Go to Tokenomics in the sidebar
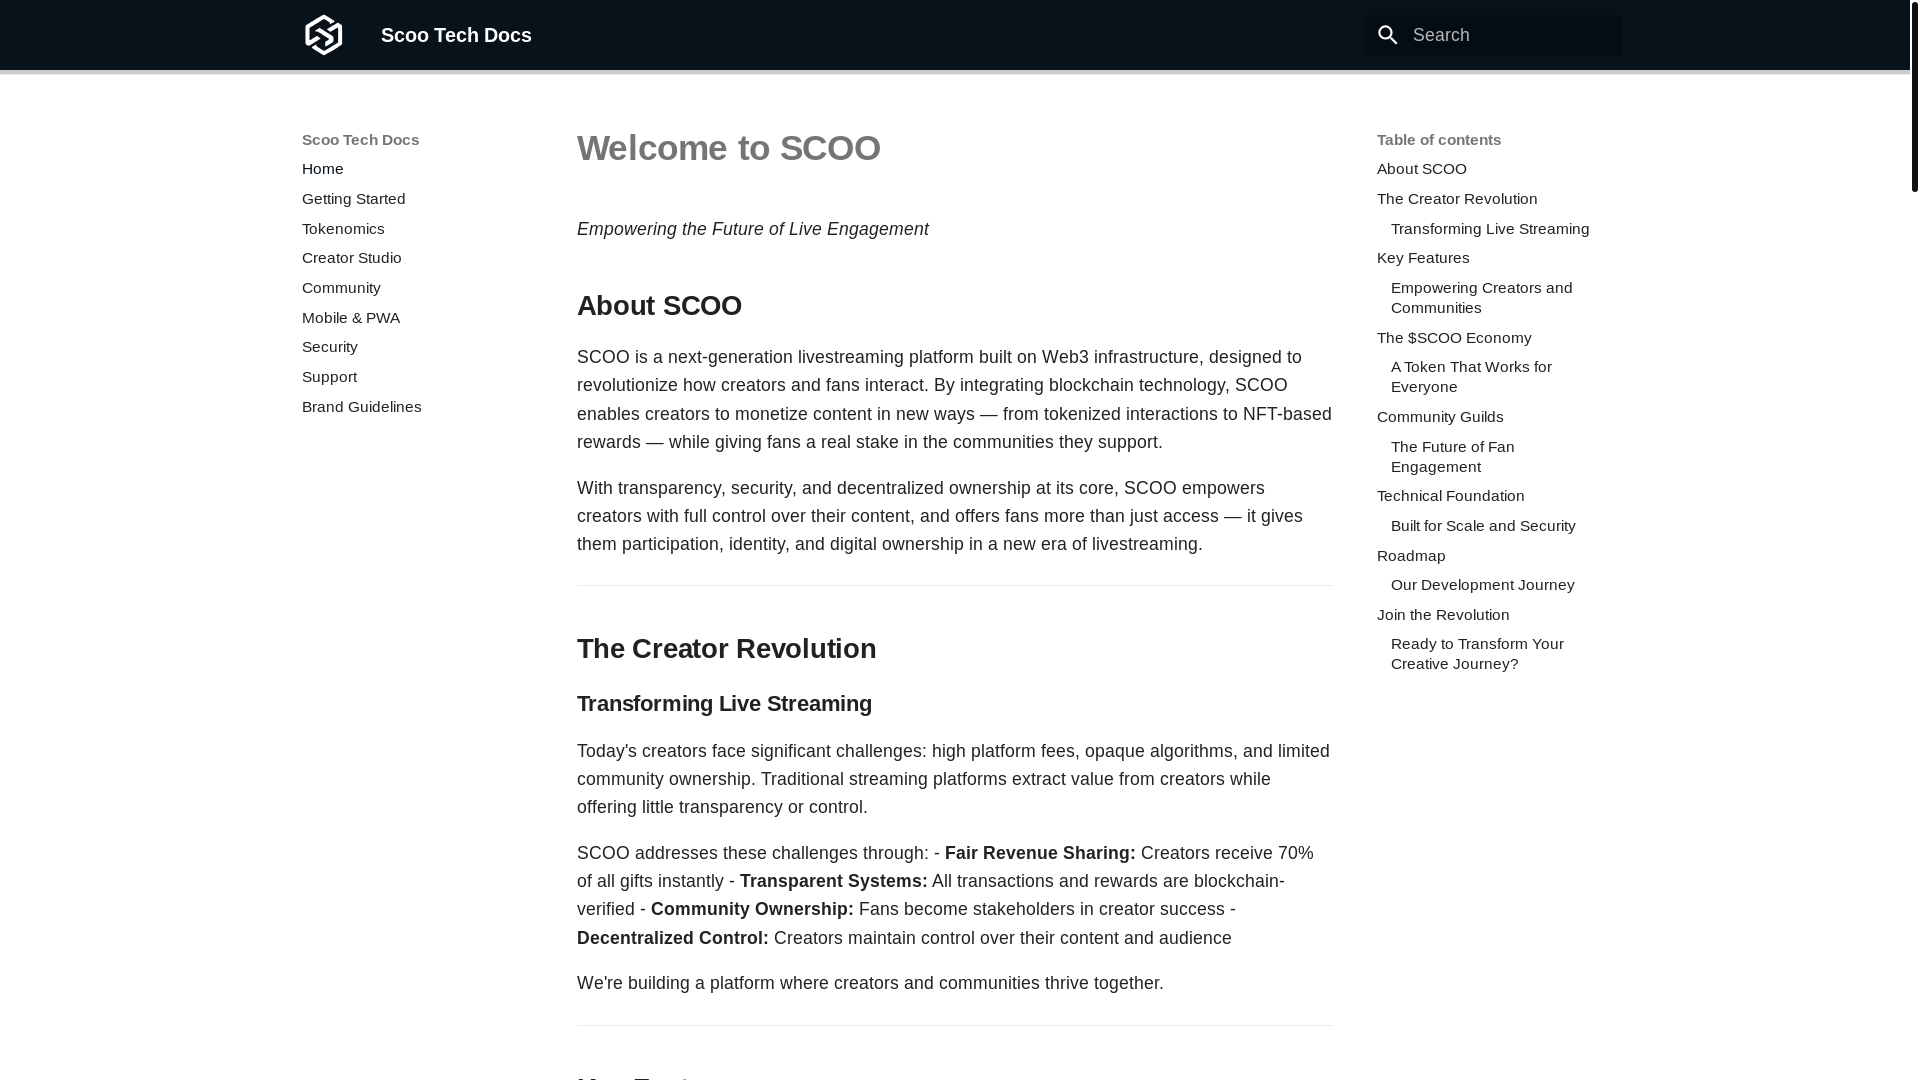The height and width of the screenshot is (1080, 1920). (x=343, y=229)
